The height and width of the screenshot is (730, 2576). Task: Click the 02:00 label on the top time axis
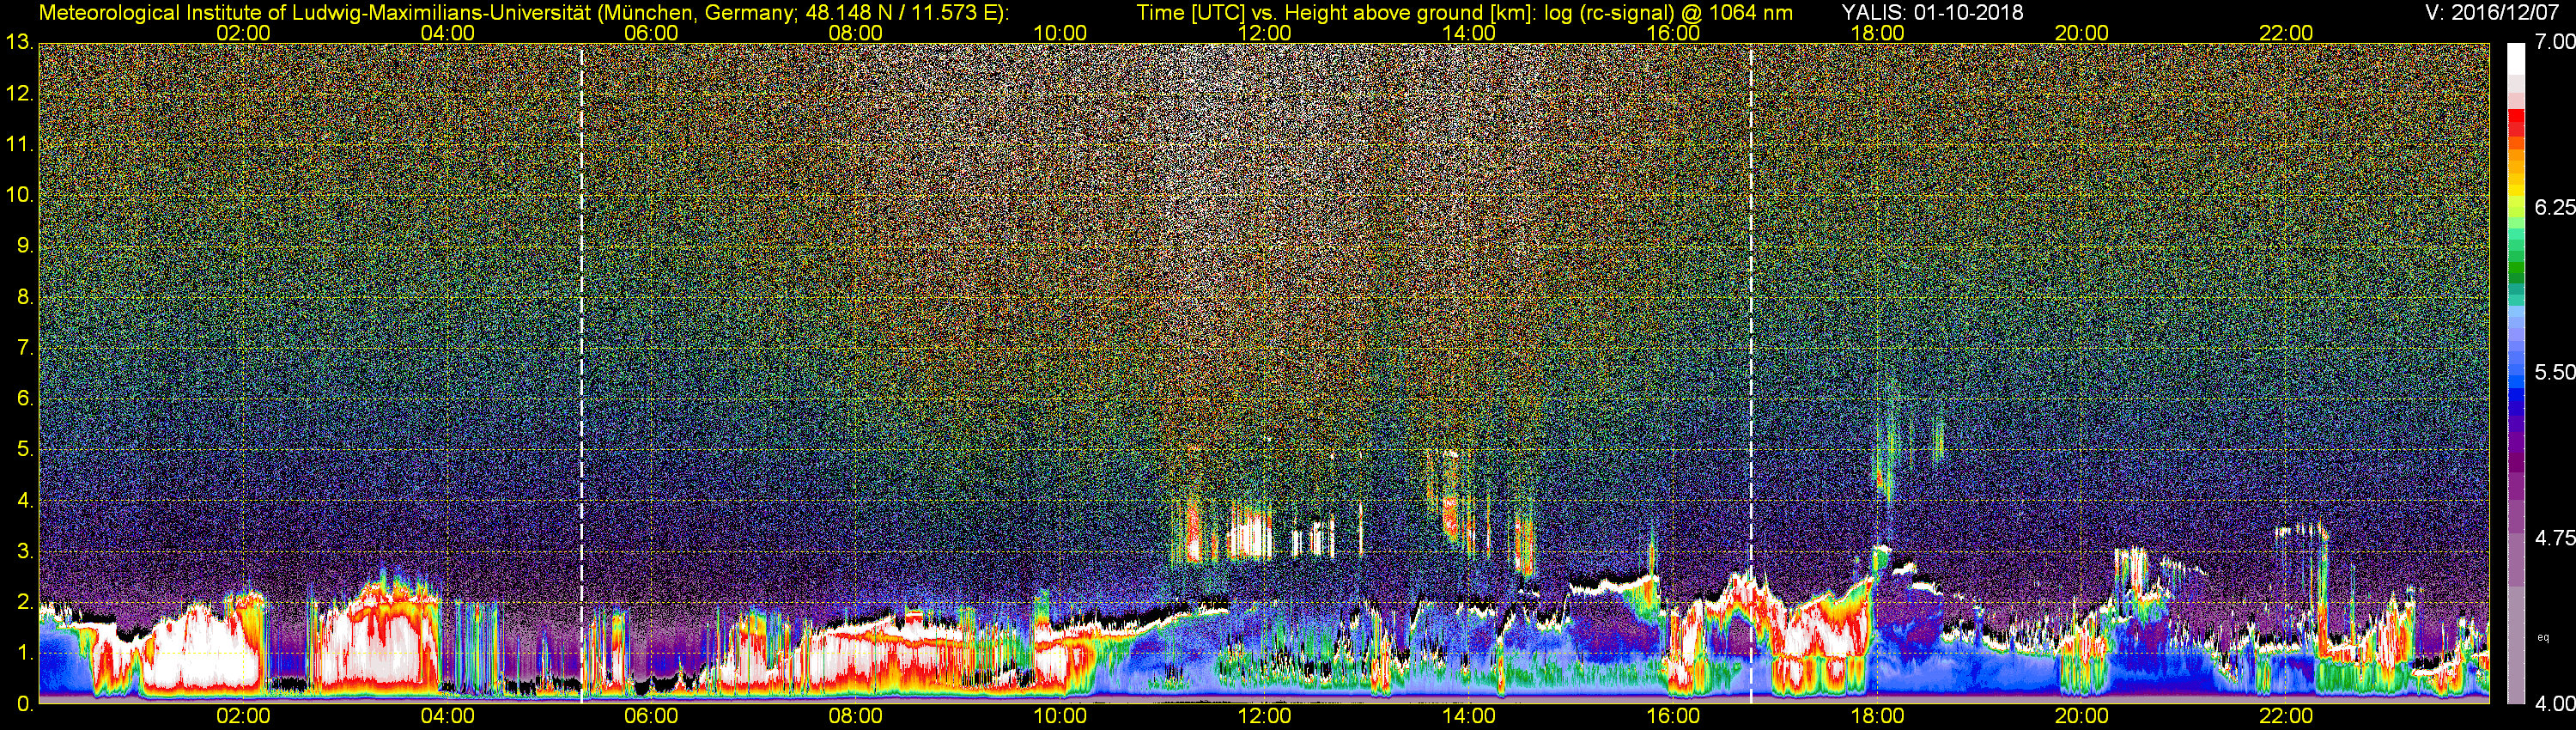[243, 33]
